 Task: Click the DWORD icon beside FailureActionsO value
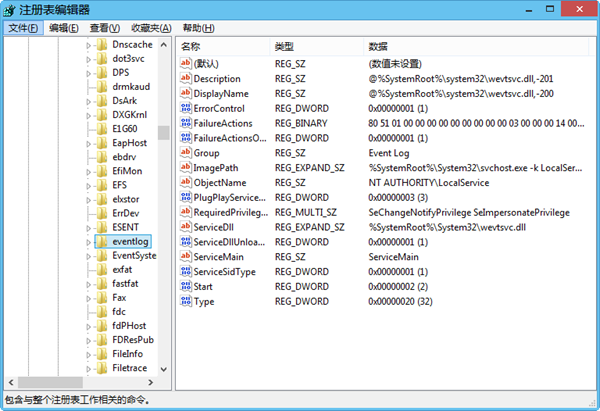tap(186, 138)
